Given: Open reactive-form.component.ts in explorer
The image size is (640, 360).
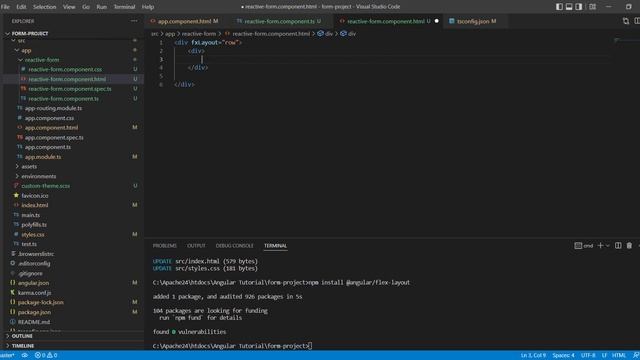Looking at the screenshot, I should 63,99.
